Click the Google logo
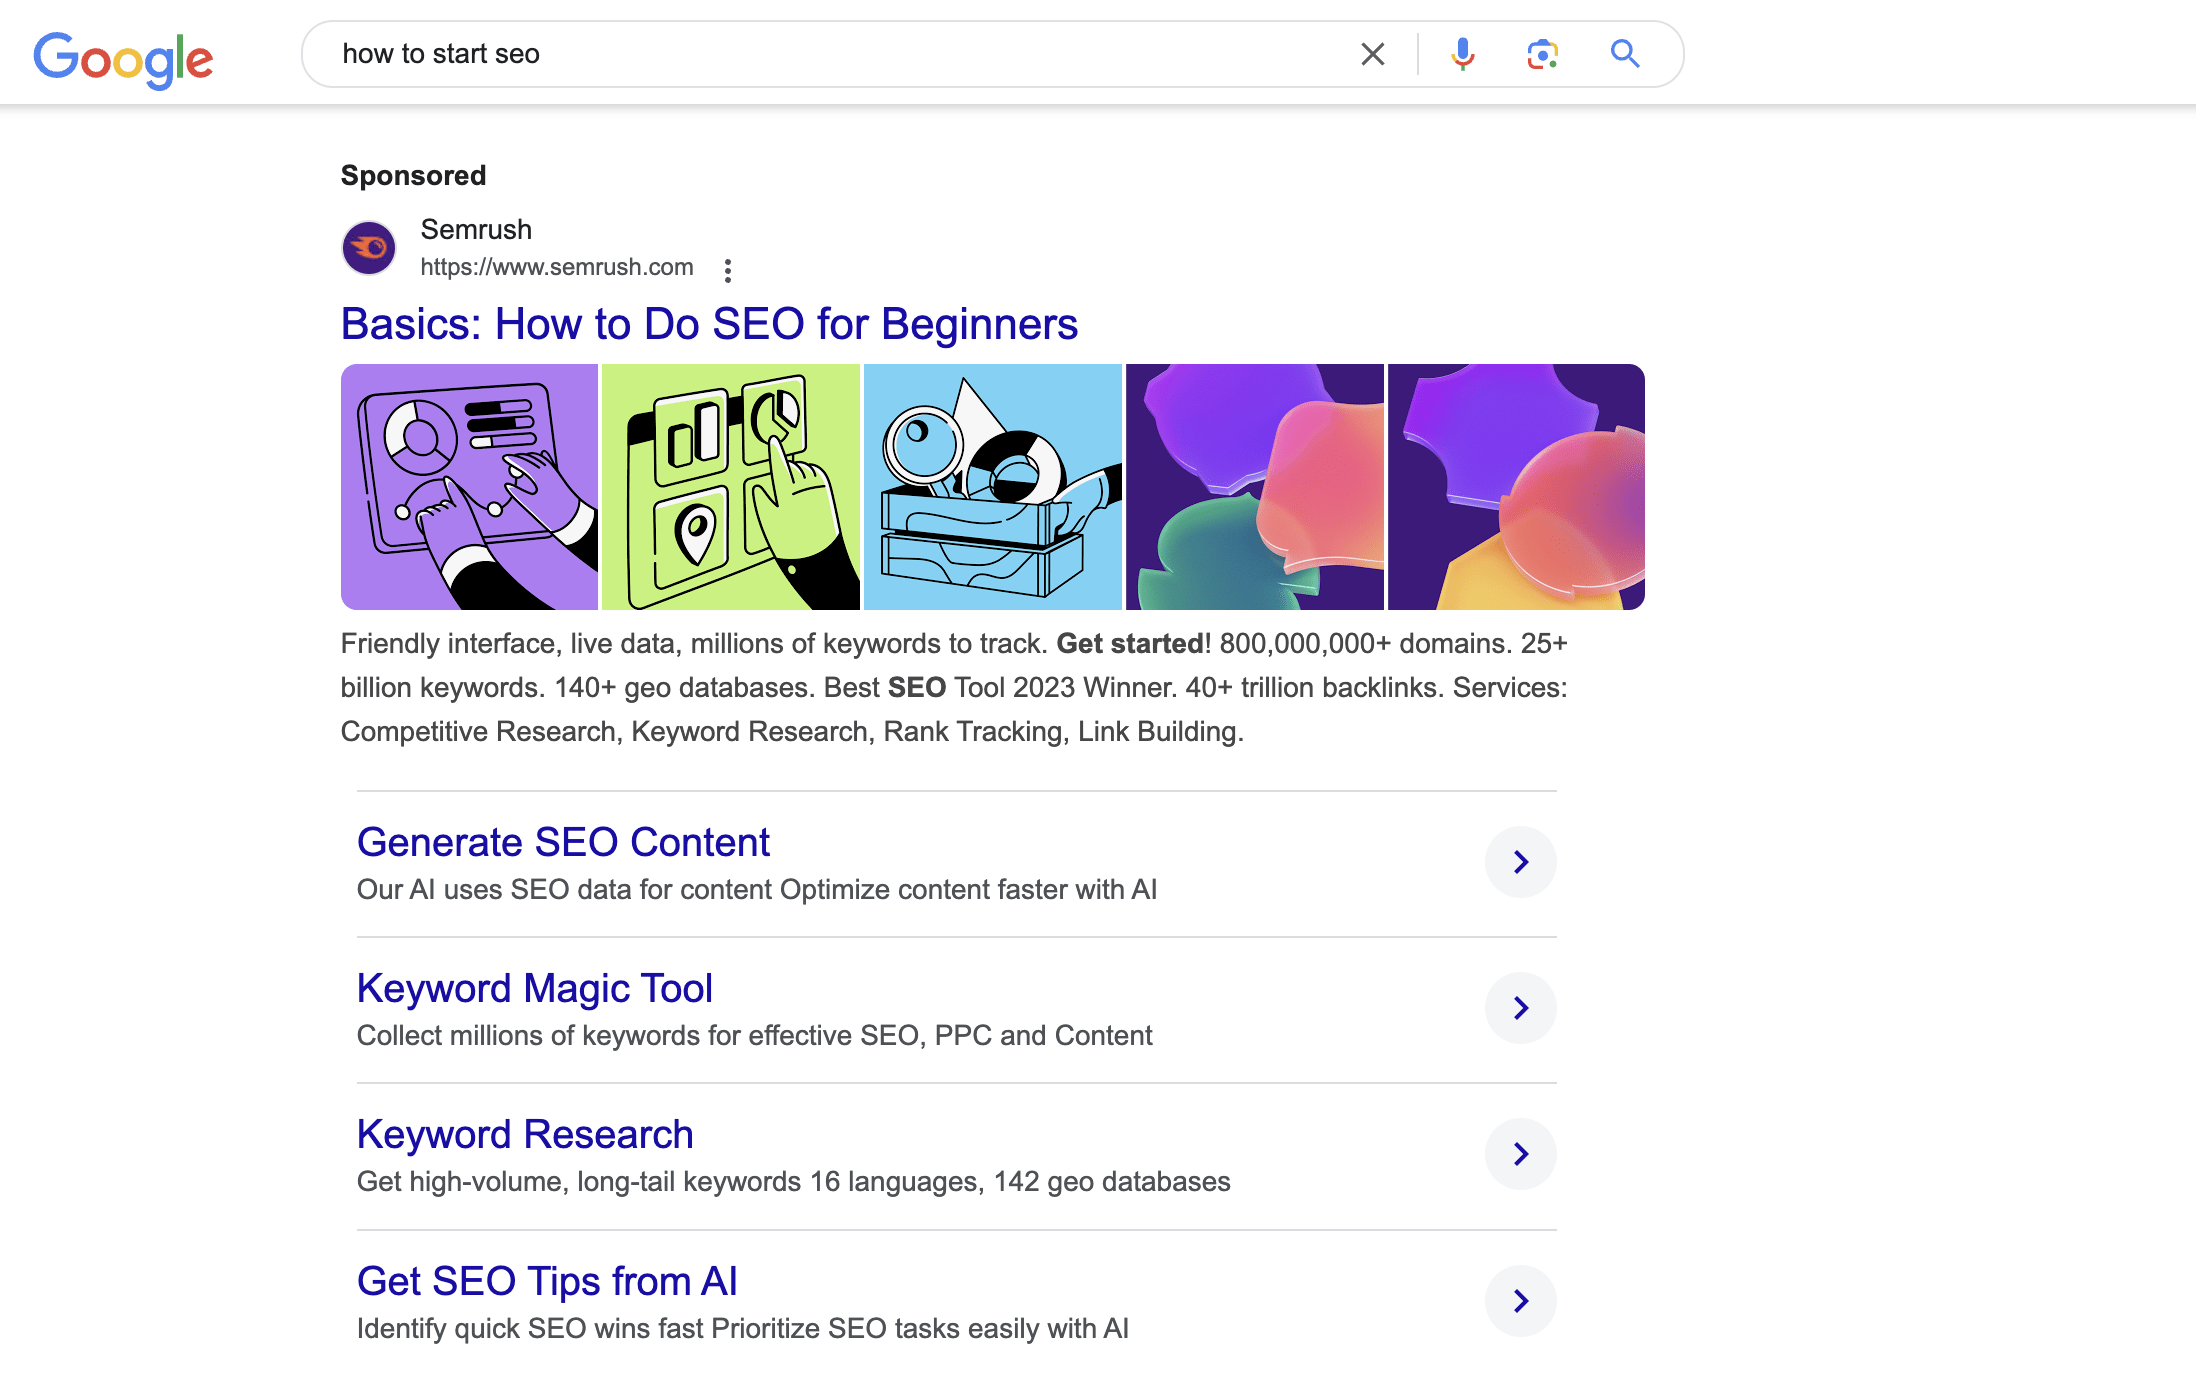2196x1374 pixels. pos(123,58)
